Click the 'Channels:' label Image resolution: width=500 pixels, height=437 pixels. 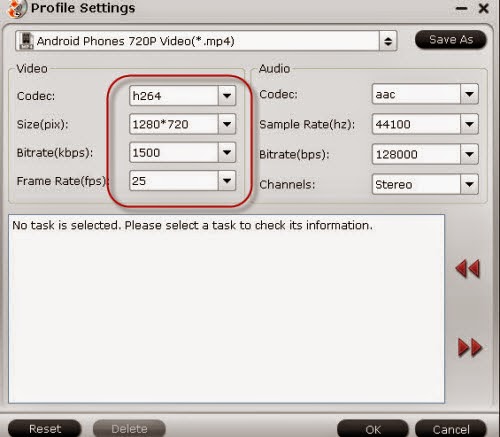coord(287,185)
